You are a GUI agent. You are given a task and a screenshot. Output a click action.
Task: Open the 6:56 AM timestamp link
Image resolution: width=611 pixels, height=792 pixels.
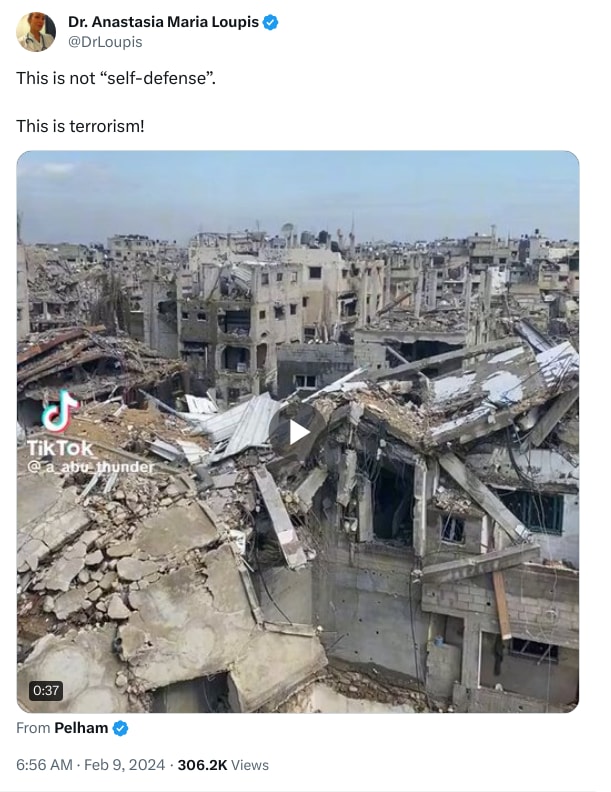(x=44, y=765)
